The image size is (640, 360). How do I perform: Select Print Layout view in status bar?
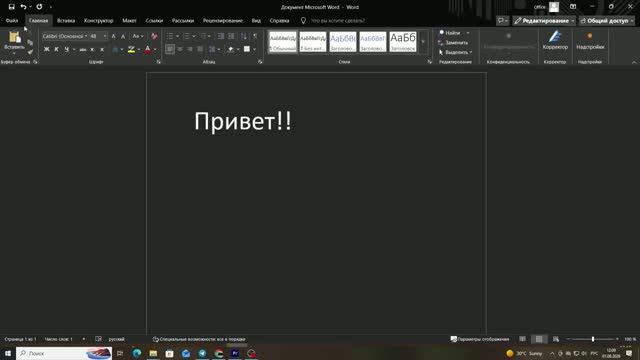click(539, 339)
